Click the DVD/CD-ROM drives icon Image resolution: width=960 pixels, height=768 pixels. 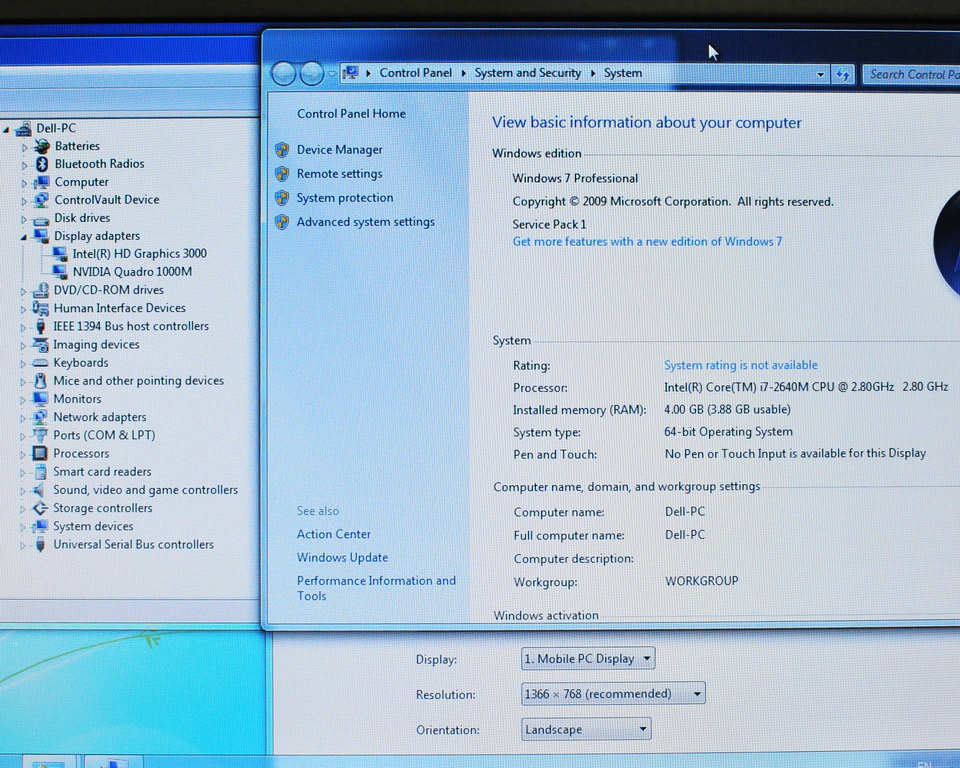pos(40,290)
